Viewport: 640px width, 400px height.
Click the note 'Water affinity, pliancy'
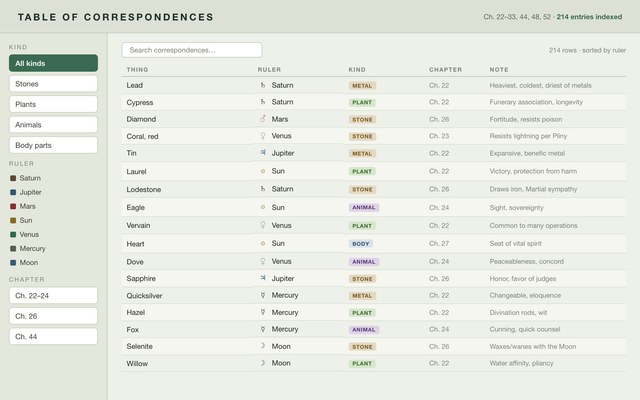521,363
